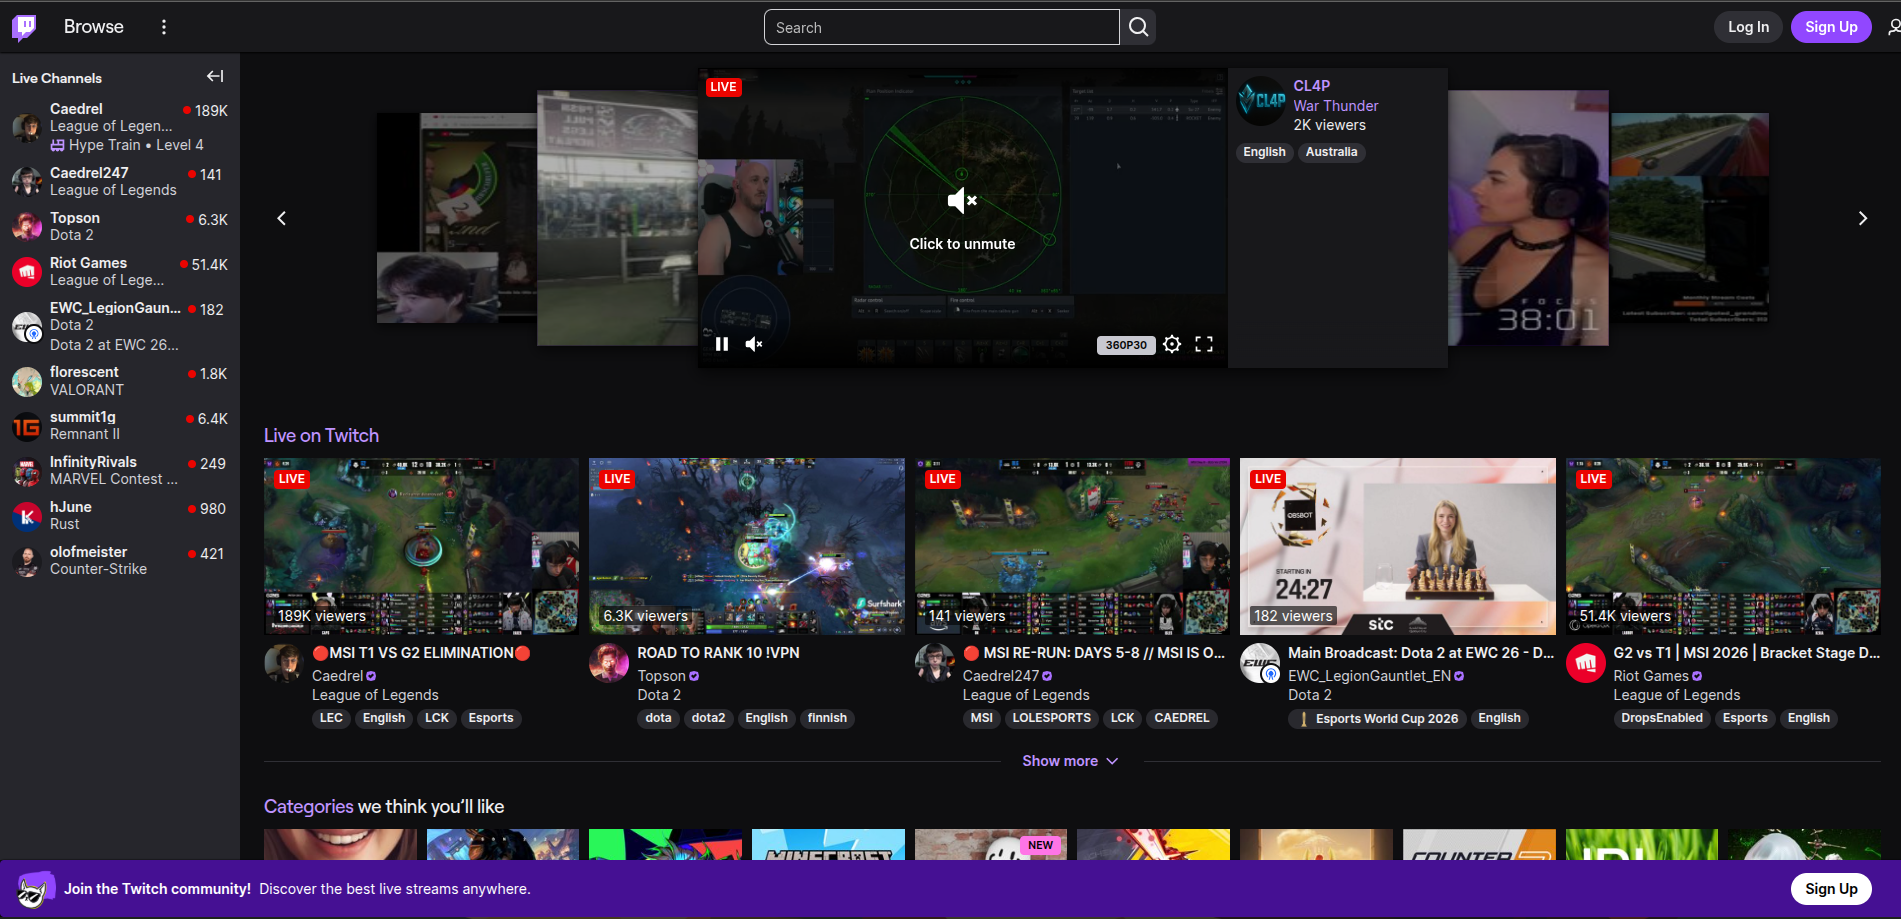The height and width of the screenshot is (919, 1901).
Task: Open Riot Games avatar in sidebar
Action: [27, 271]
